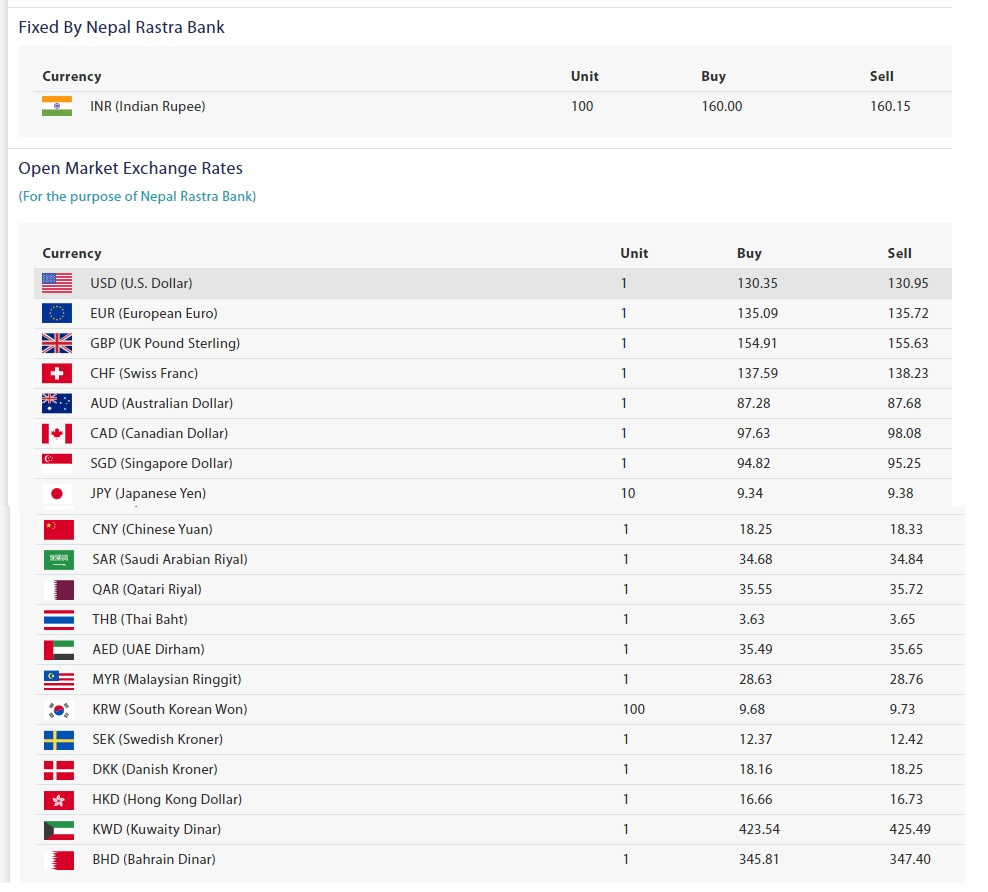Click the USD buy rate 130.35
988x892 pixels.
click(757, 283)
